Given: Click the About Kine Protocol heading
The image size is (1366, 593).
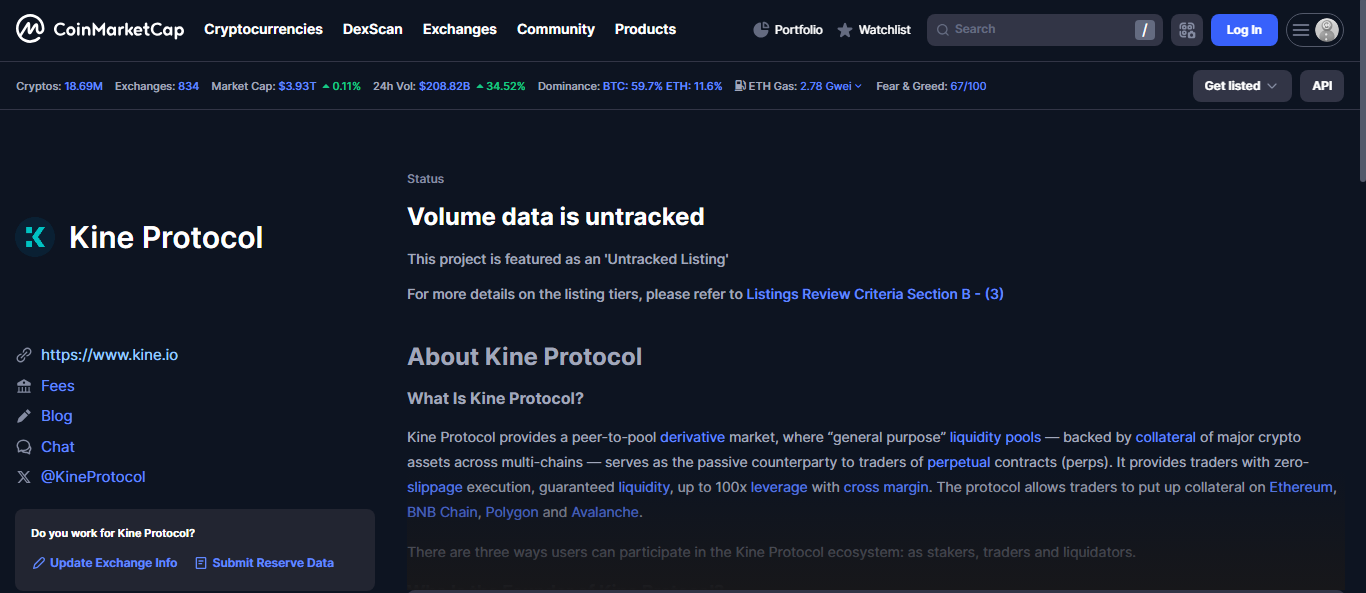Looking at the screenshot, I should coord(525,357).
